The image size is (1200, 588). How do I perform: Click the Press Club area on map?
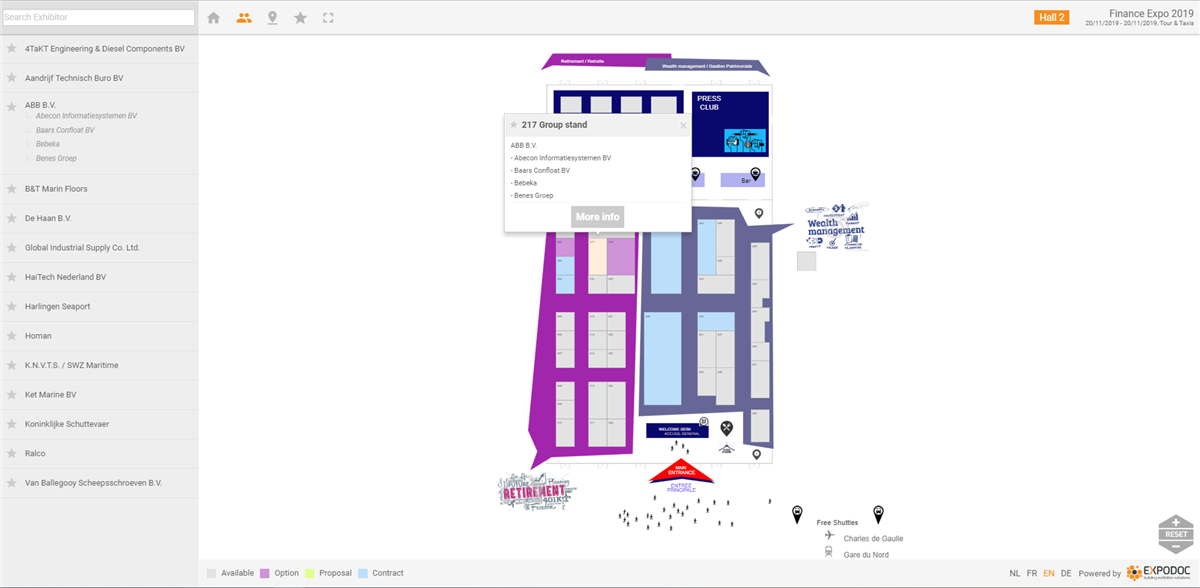pyautogui.click(x=730, y=124)
